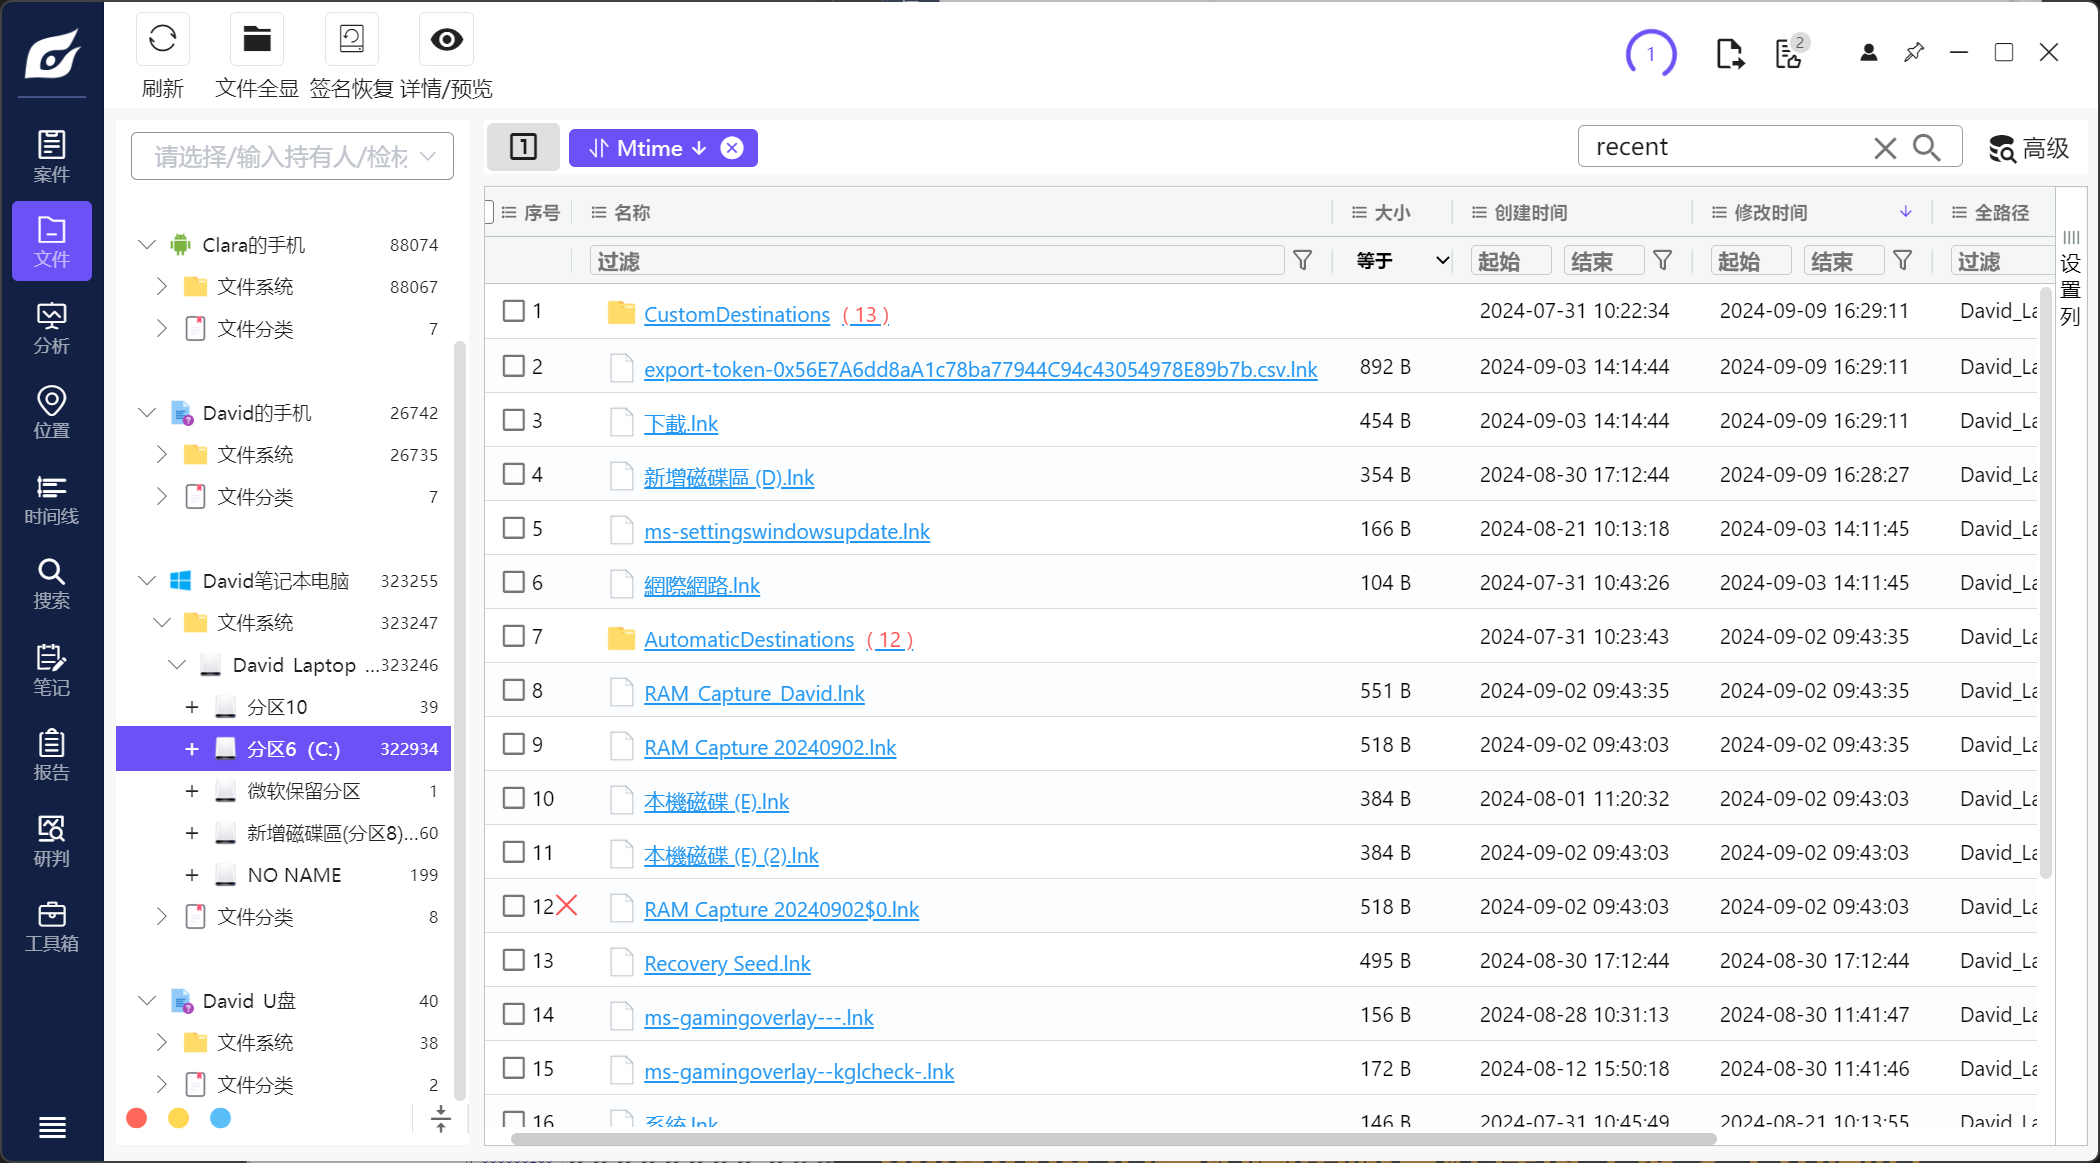This screenshot has height=1163, width=2100.
Task: Open the 位置 location sidebar section
Action: click(x=51, y=413)
